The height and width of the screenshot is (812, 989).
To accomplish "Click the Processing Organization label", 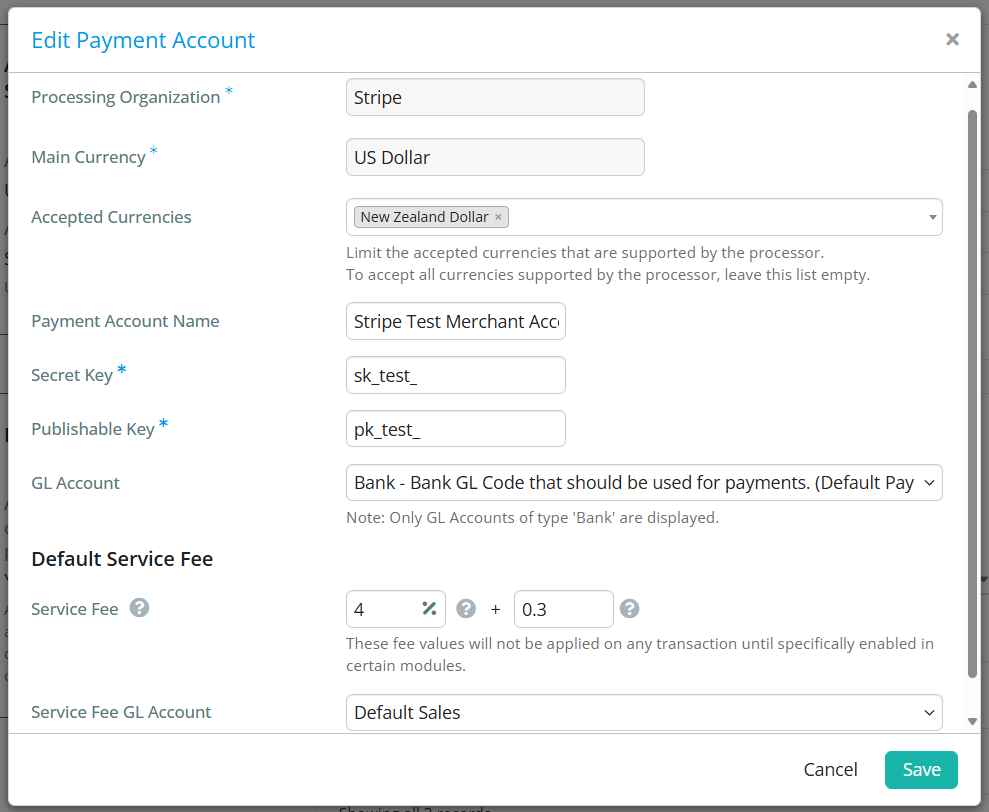I will (126, 97).
